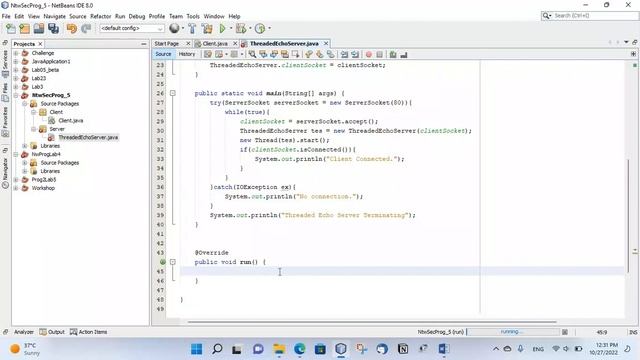Click the Uncomment icon at editor toolbar end
Image resolution: width=640 pixels, height=360 pixels.
point(404,54)
